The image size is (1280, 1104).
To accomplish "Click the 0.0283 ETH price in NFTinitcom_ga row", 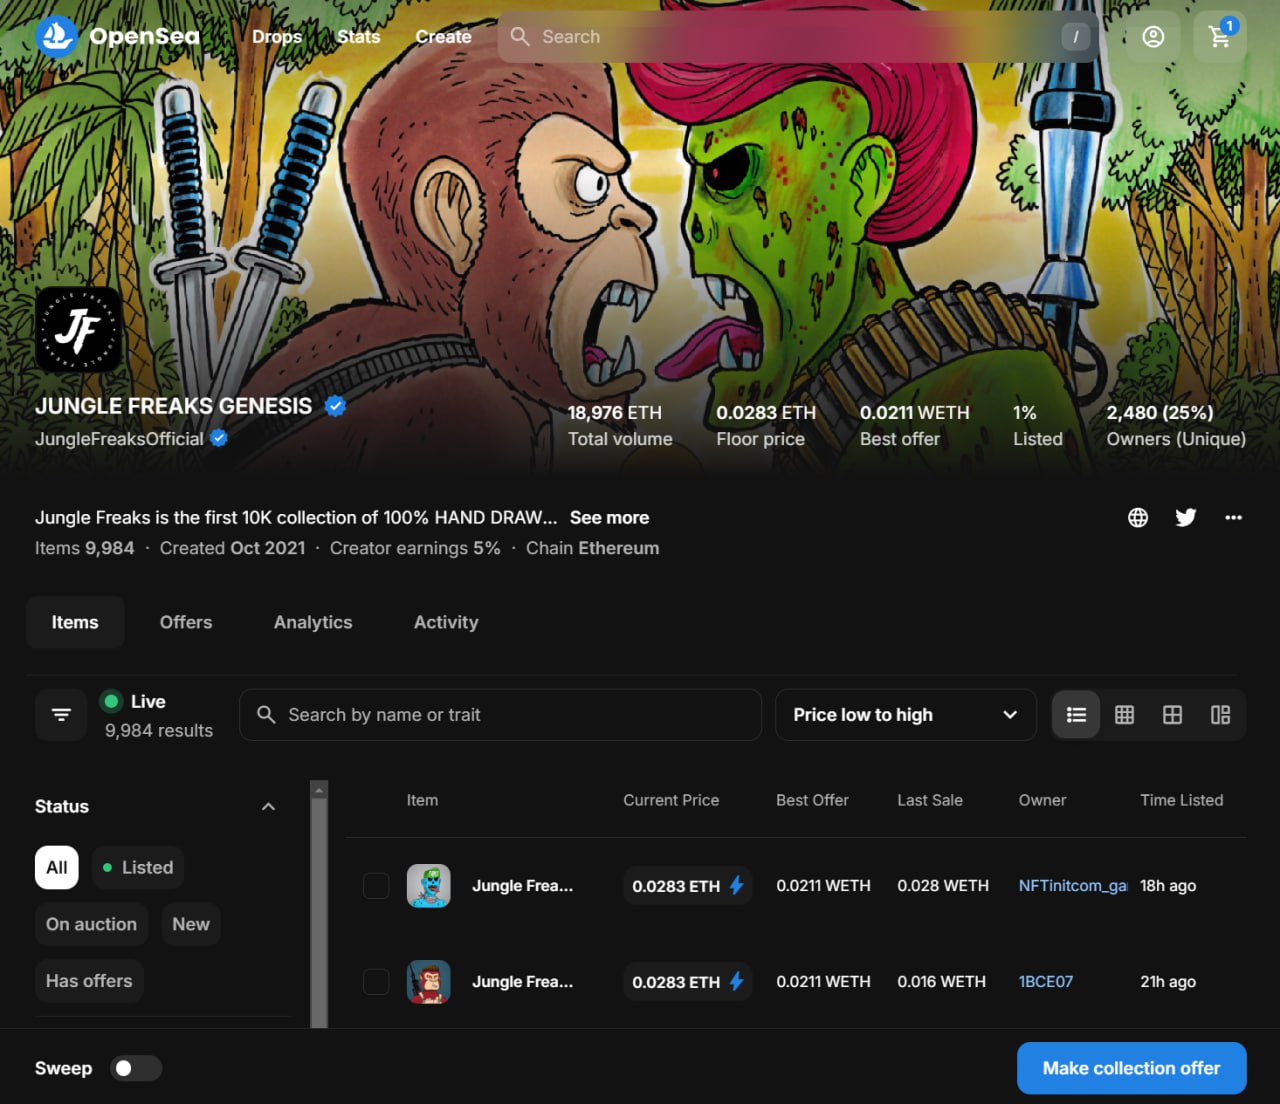I will pyautogui.click(x=676, y=886).
